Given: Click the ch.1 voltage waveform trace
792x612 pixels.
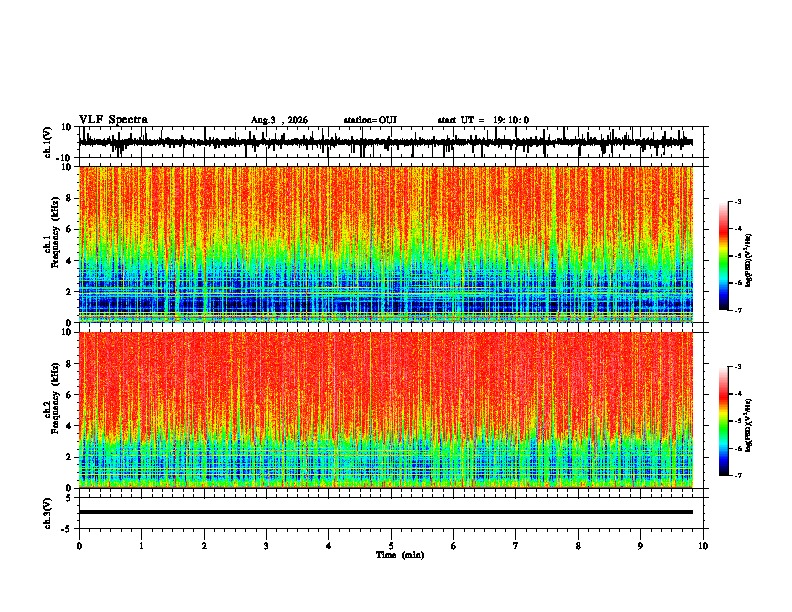Looking at the screenshot, I should [x=385, y=142].
